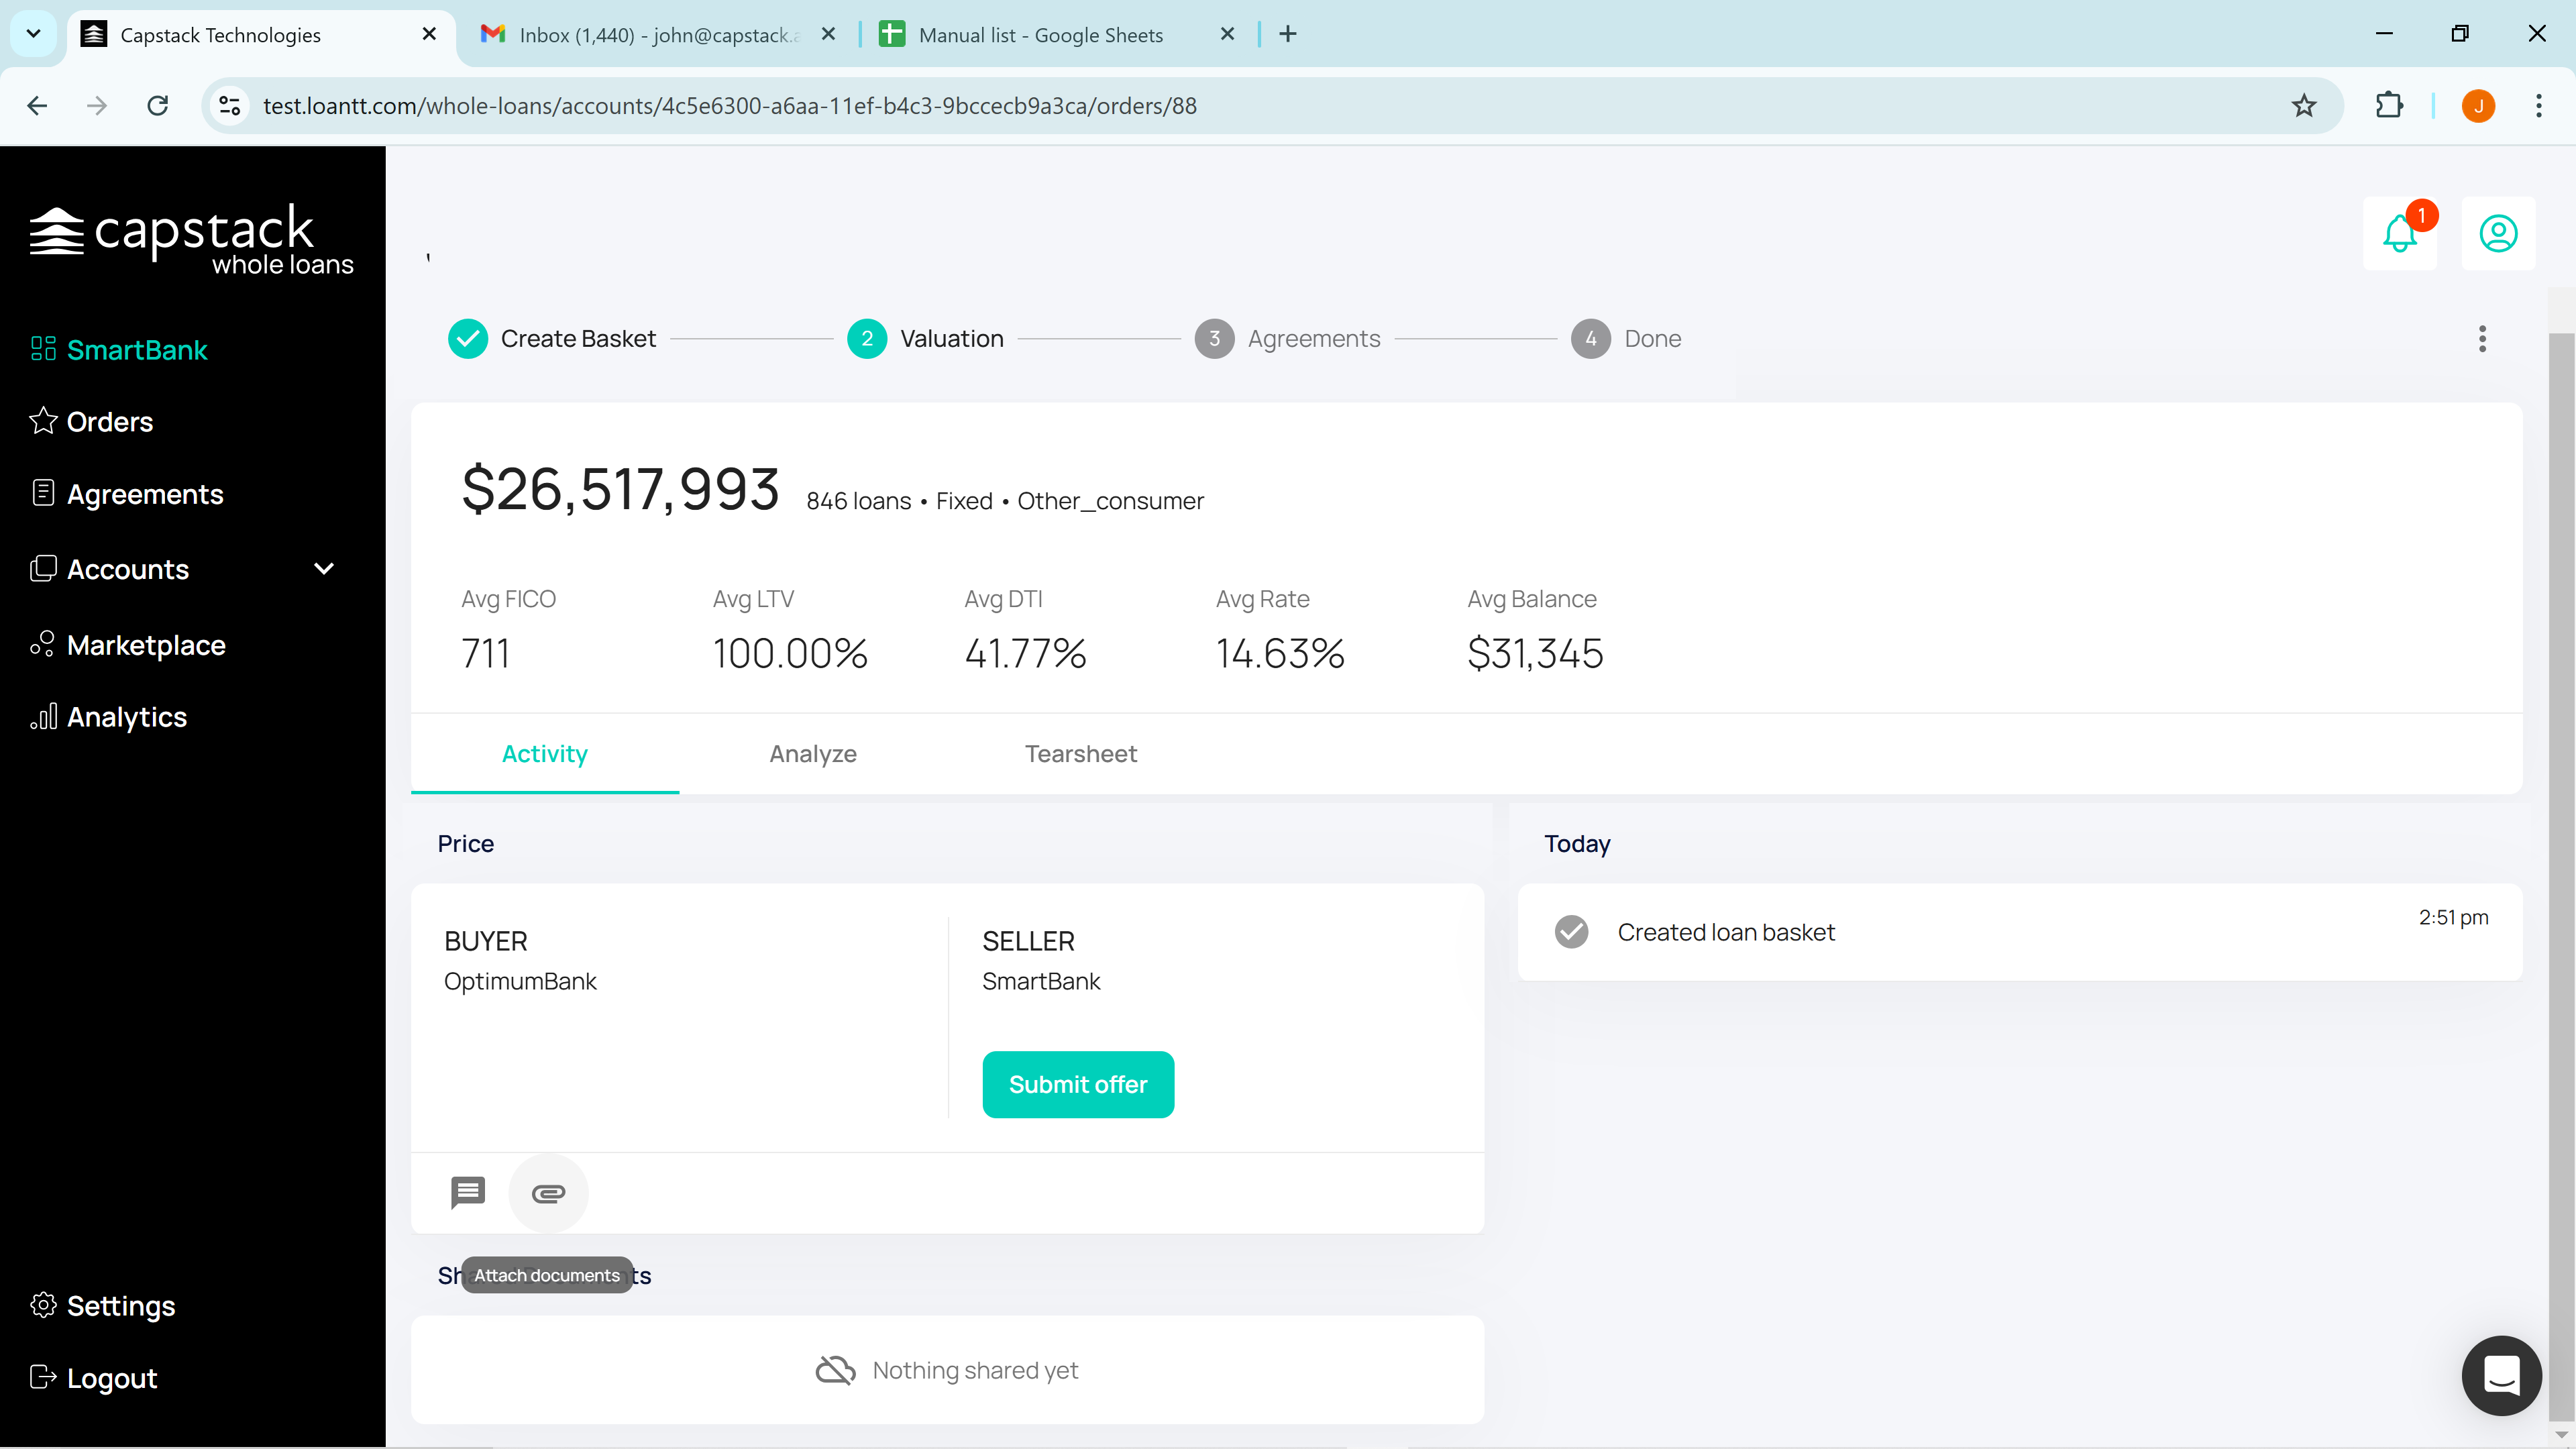Switch to the Analyze tab
Screen dimensions: 2576x1449
click(x=812, y=754)
